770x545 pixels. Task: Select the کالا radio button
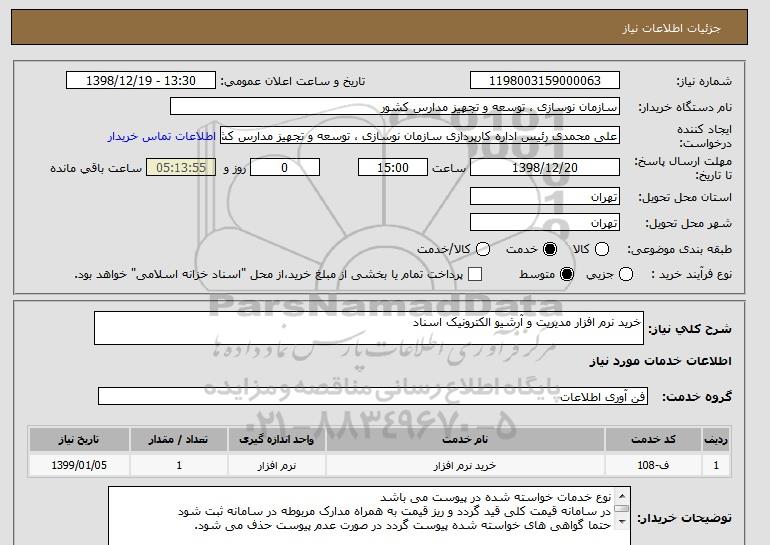(602, 249)
